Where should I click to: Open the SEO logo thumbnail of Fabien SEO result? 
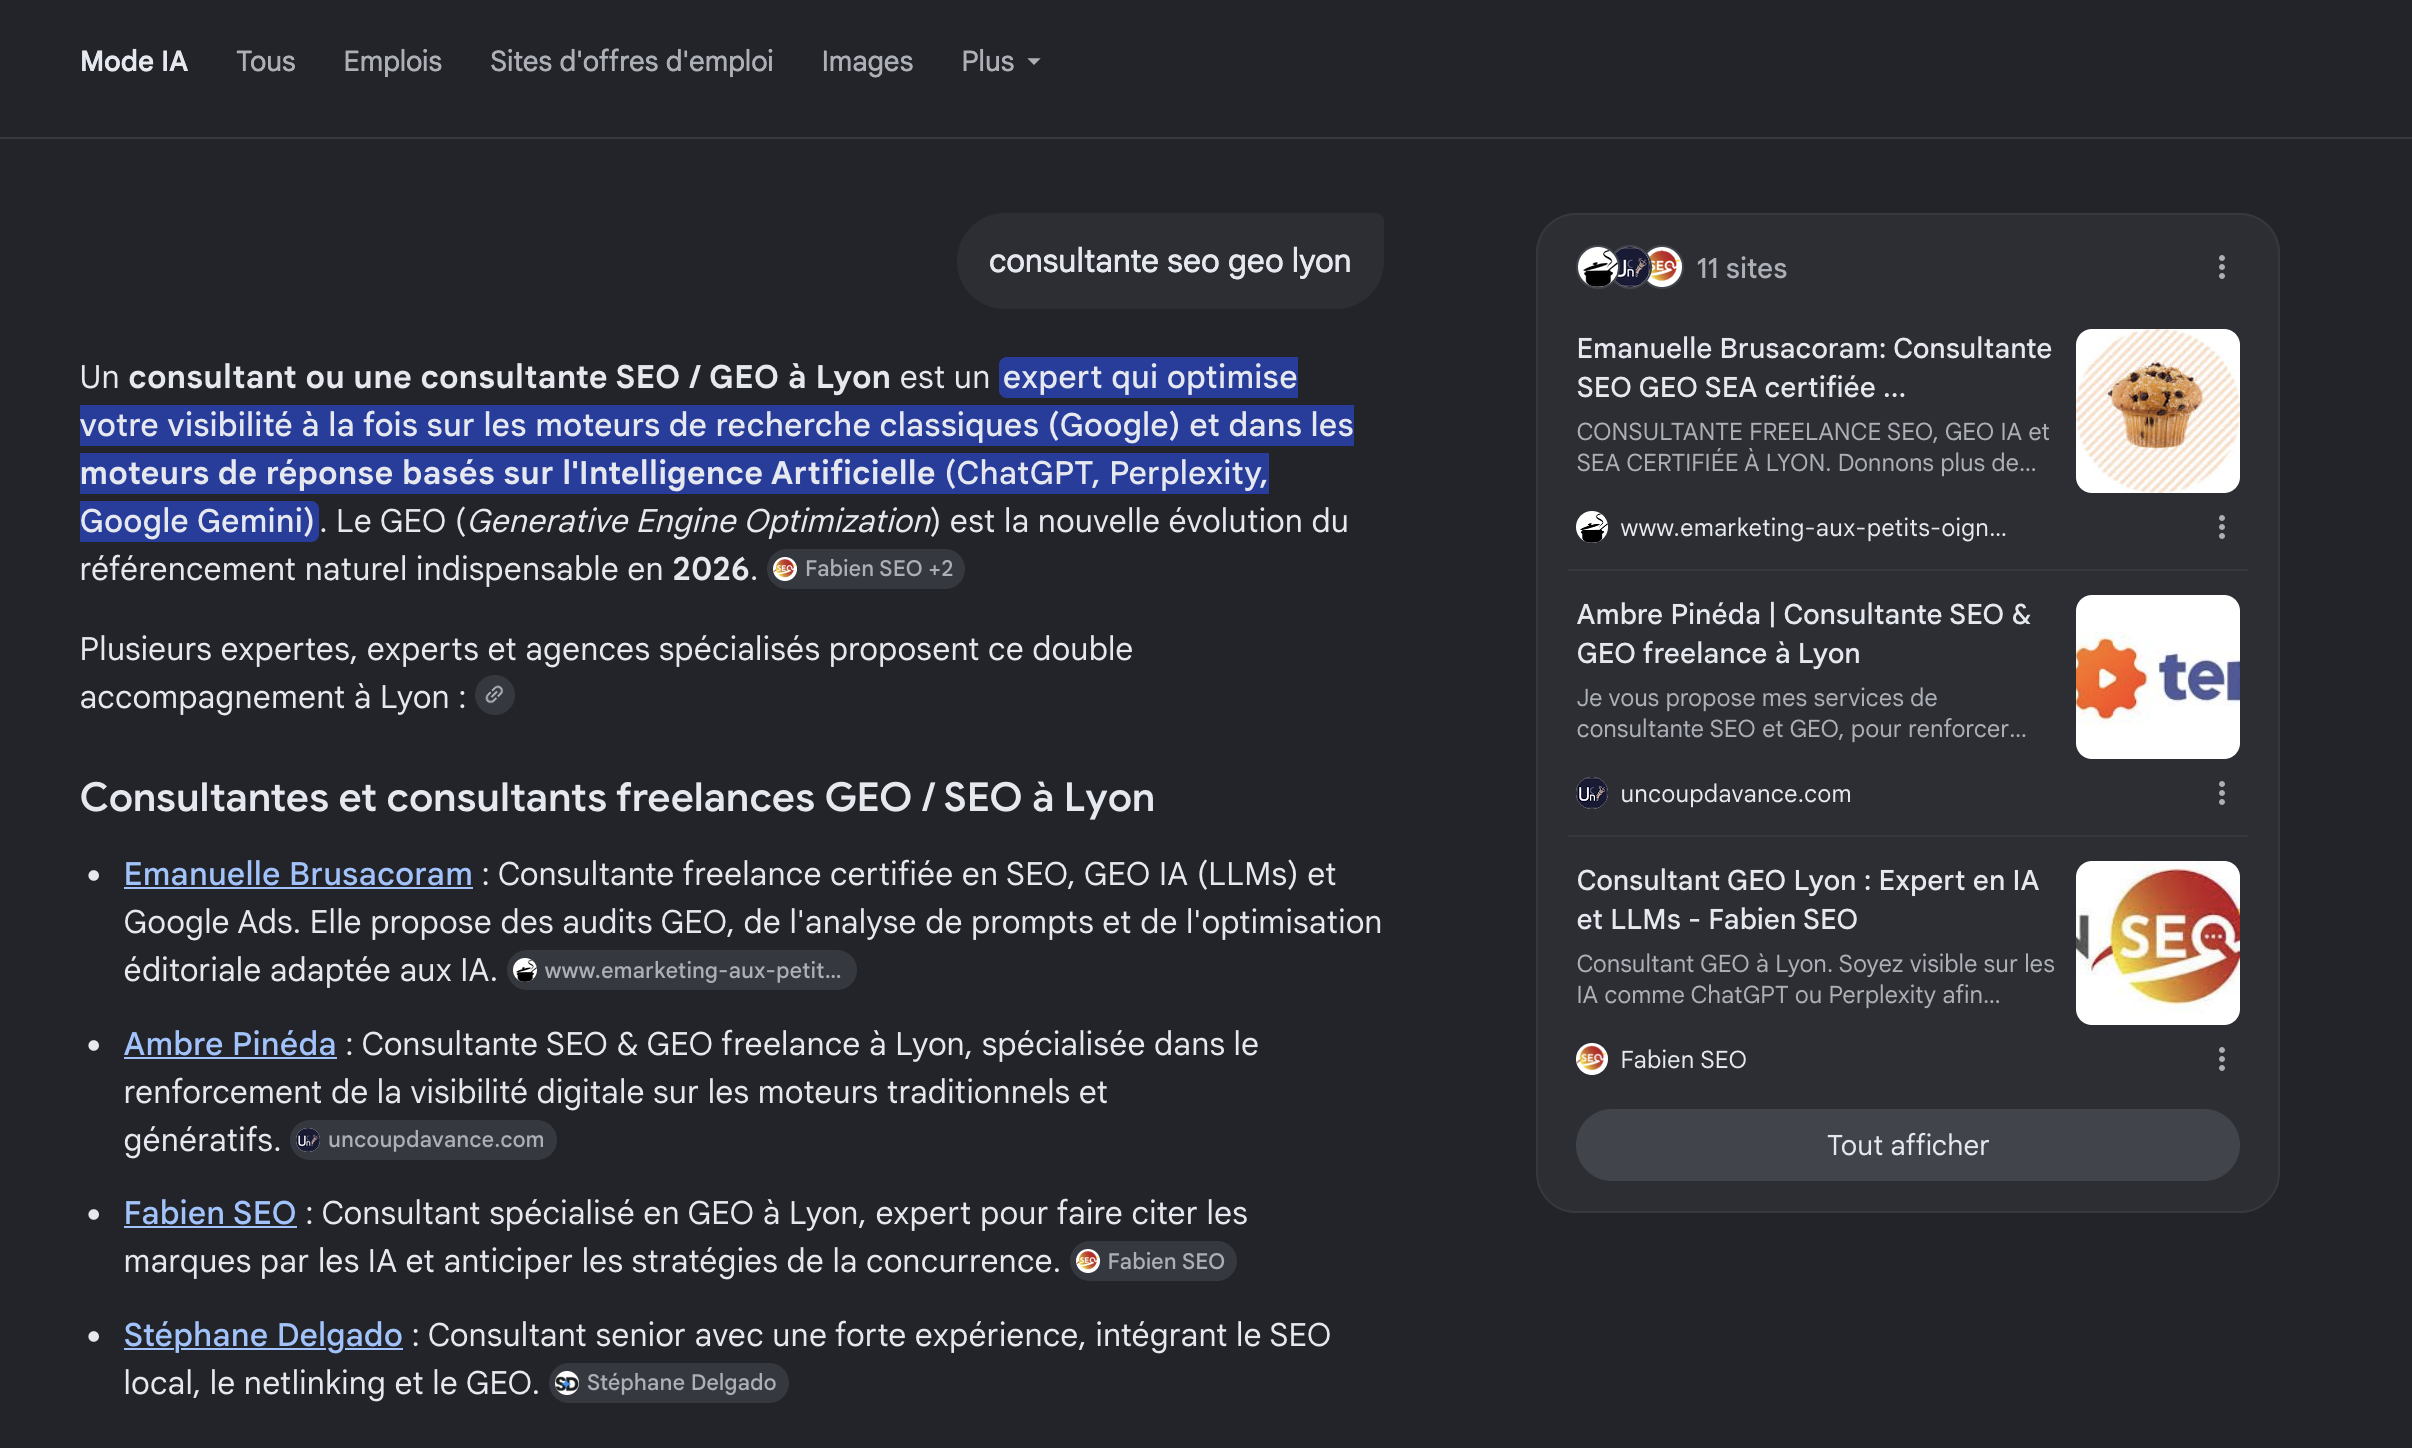(x=2157, y=943)
